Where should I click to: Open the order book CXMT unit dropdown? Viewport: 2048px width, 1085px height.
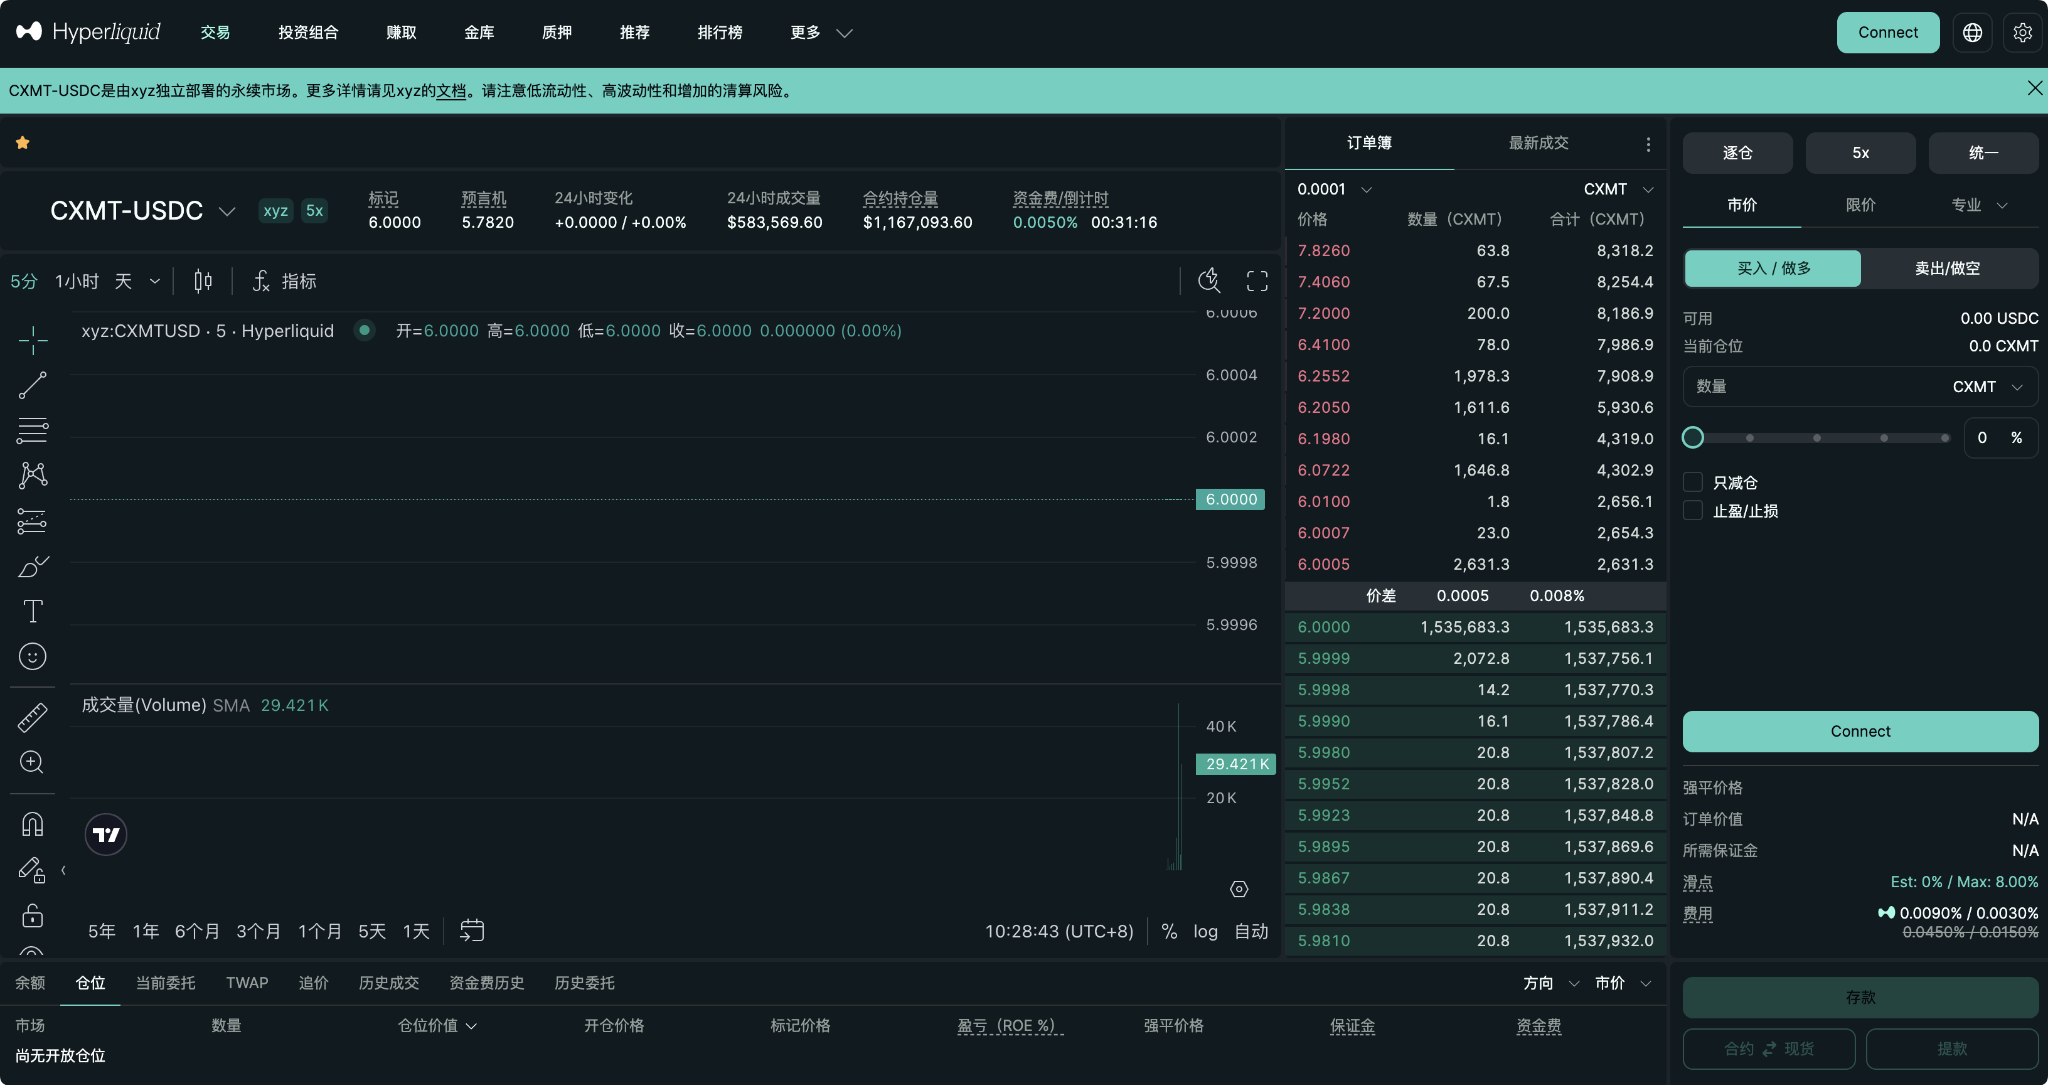tap(1618, 189)
